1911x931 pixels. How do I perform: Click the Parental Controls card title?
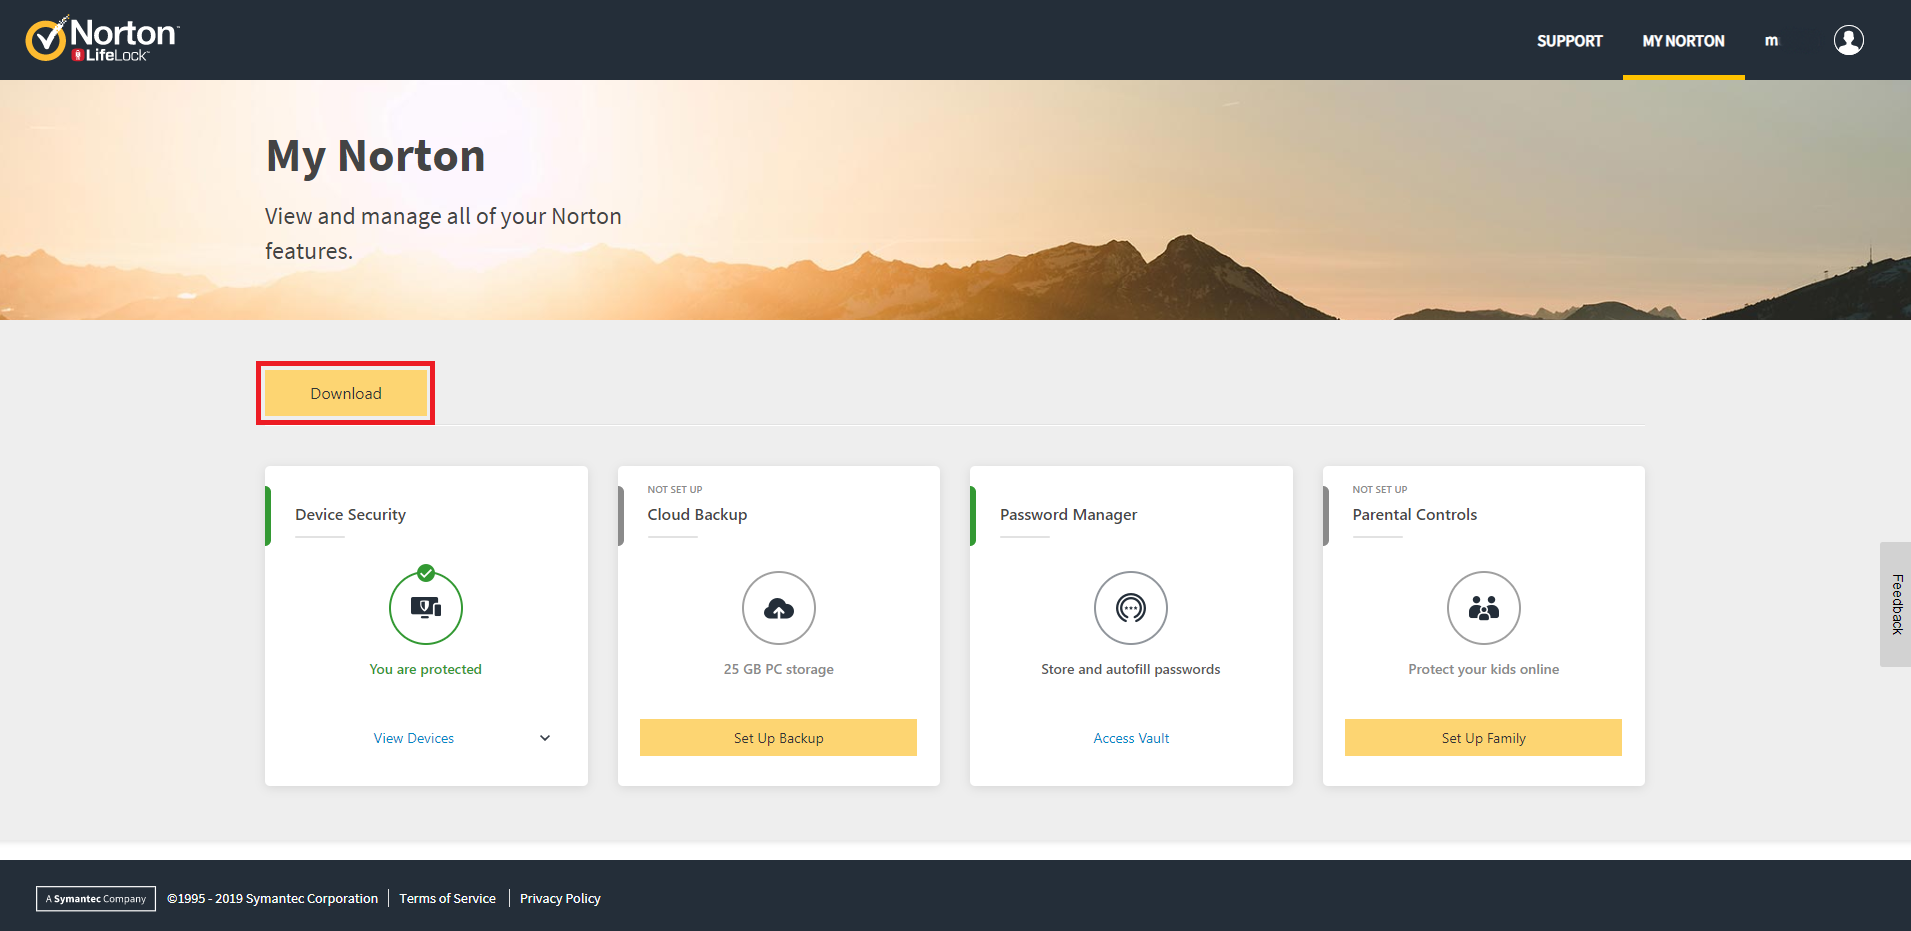pyautogui.click(x=1414, y=514)
